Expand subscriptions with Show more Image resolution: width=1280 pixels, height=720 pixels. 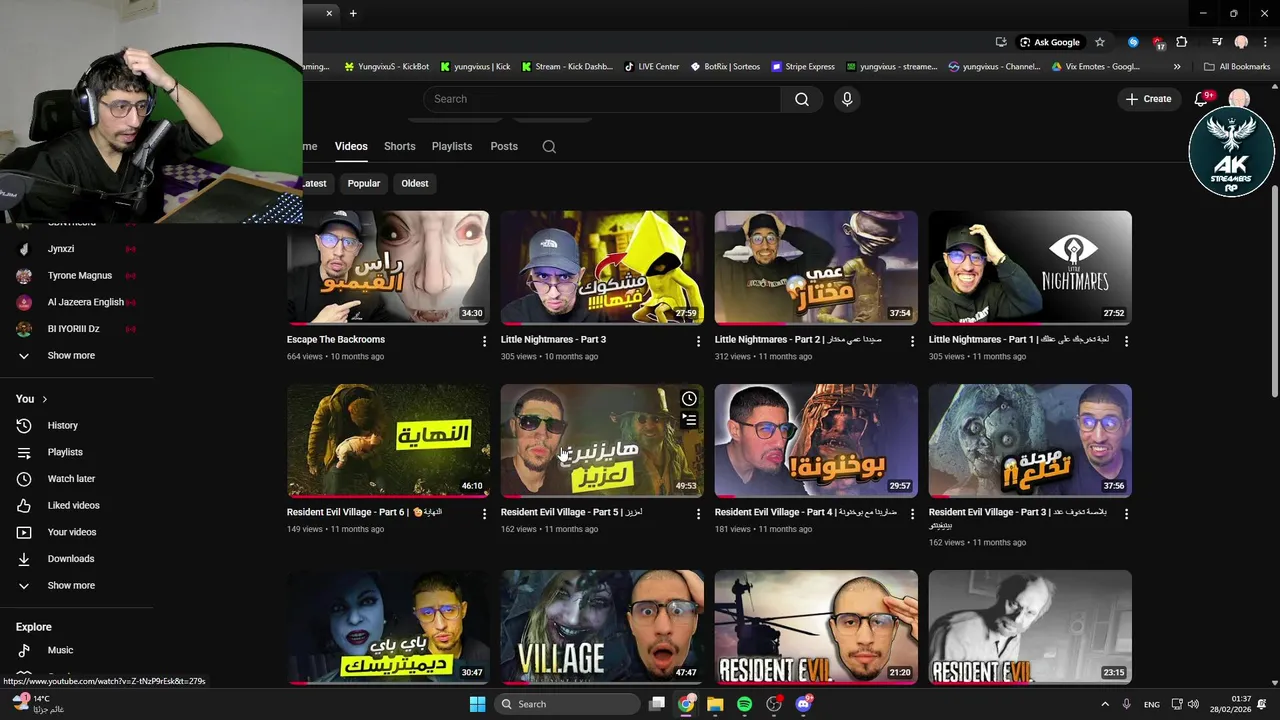(71, 356)
